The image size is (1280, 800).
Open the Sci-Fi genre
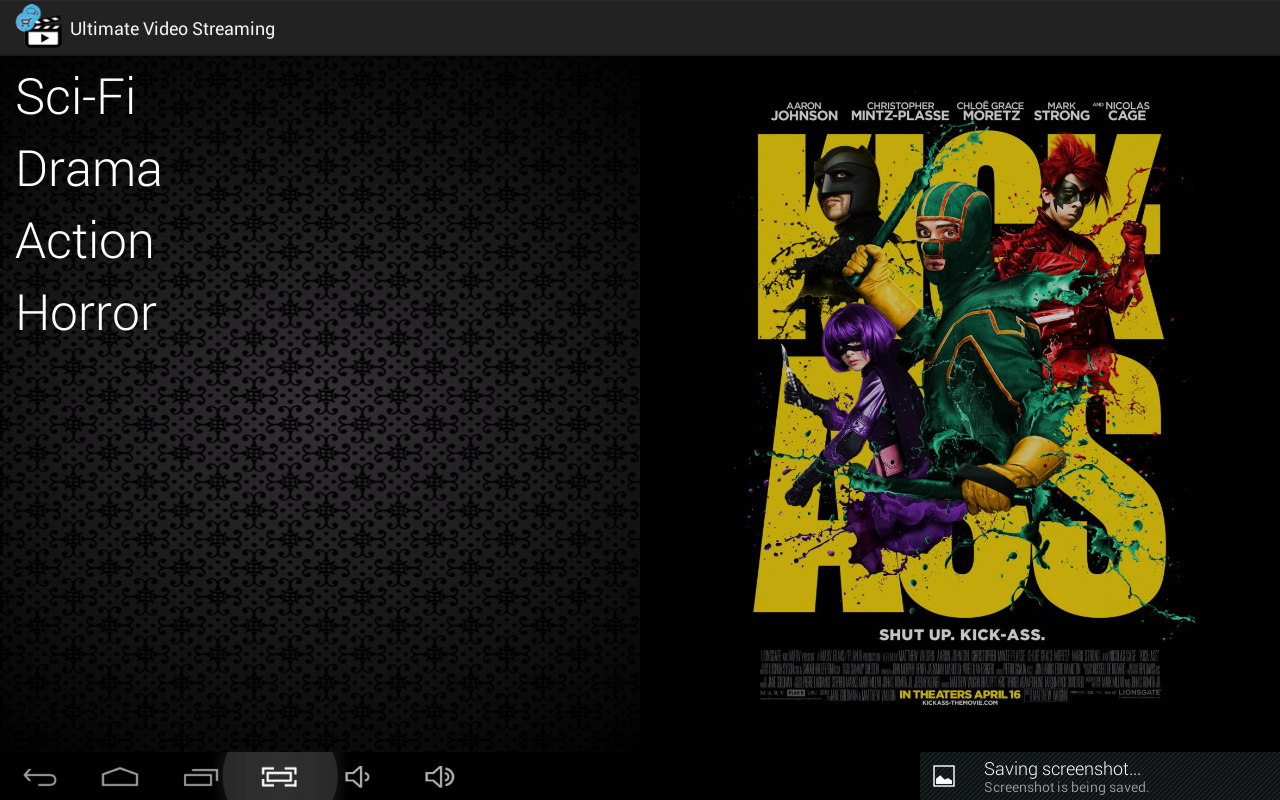pos(76,97)
